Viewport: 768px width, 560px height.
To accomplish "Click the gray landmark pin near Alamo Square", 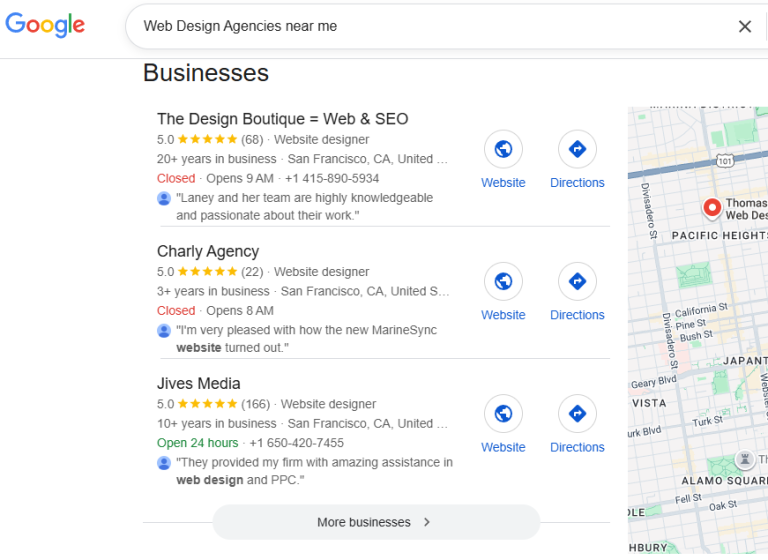I will [x=744, y=460].
